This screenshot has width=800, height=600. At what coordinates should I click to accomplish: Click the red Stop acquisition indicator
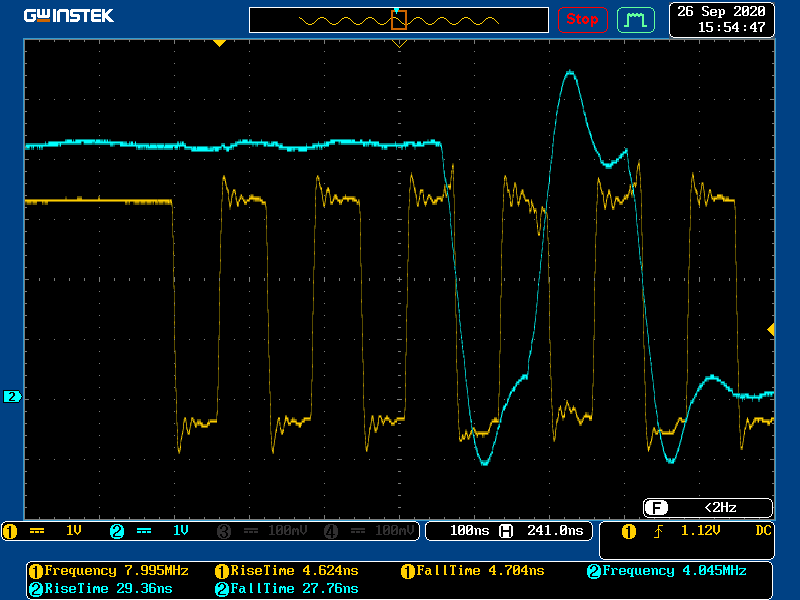pyautogui.click(x=582, y=19)
